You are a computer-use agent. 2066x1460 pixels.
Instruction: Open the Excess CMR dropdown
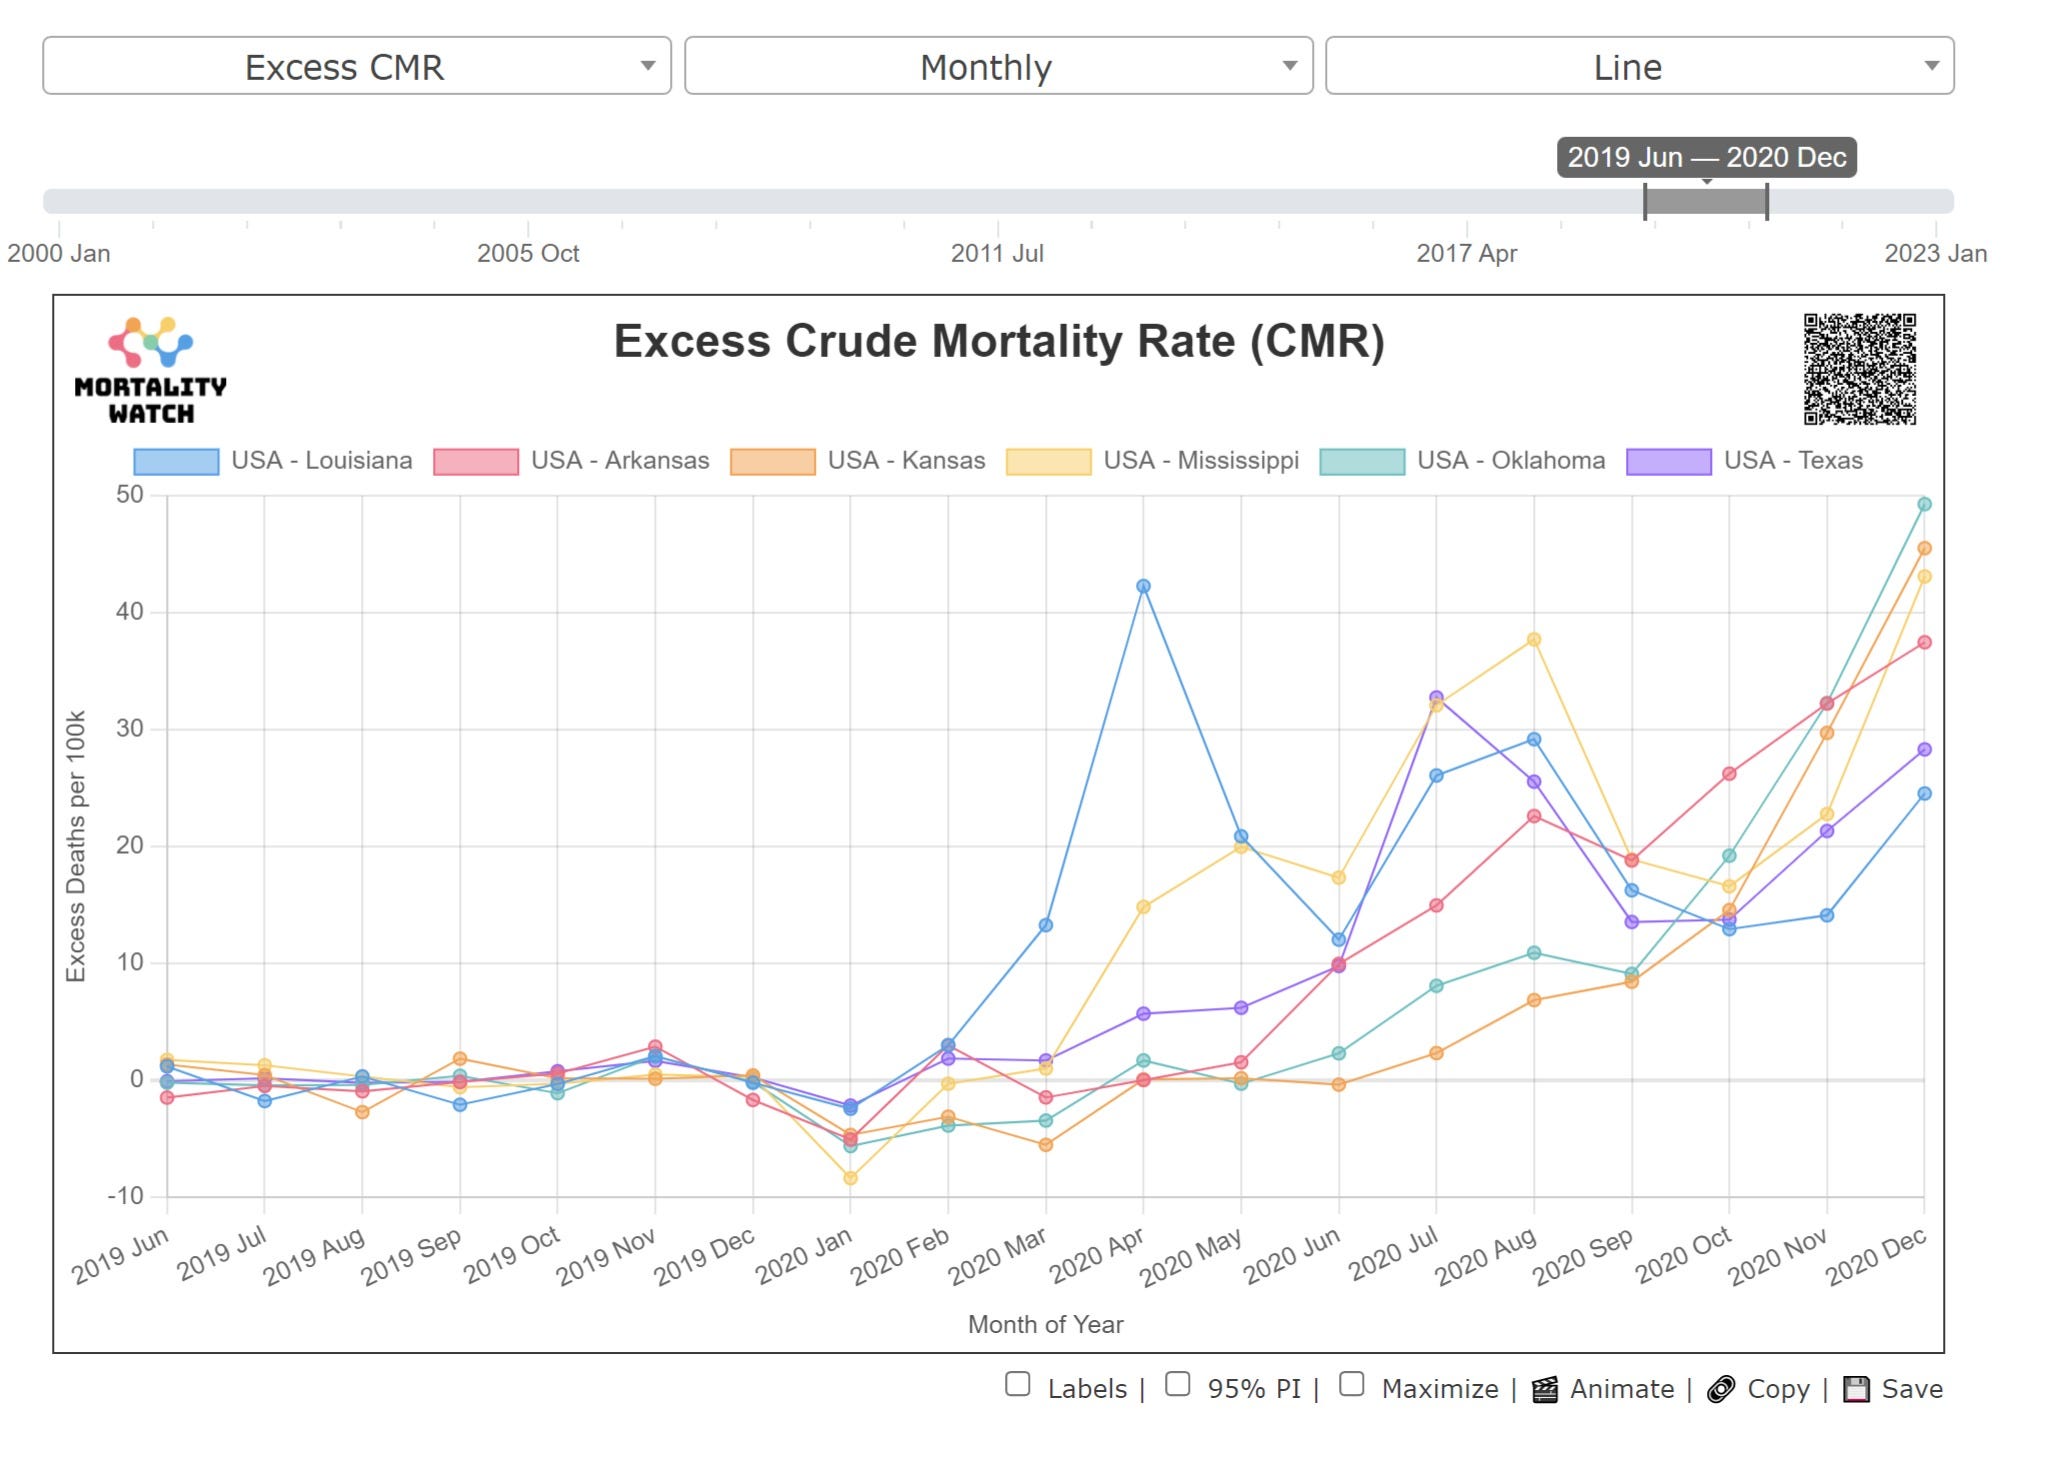point(357,66)
